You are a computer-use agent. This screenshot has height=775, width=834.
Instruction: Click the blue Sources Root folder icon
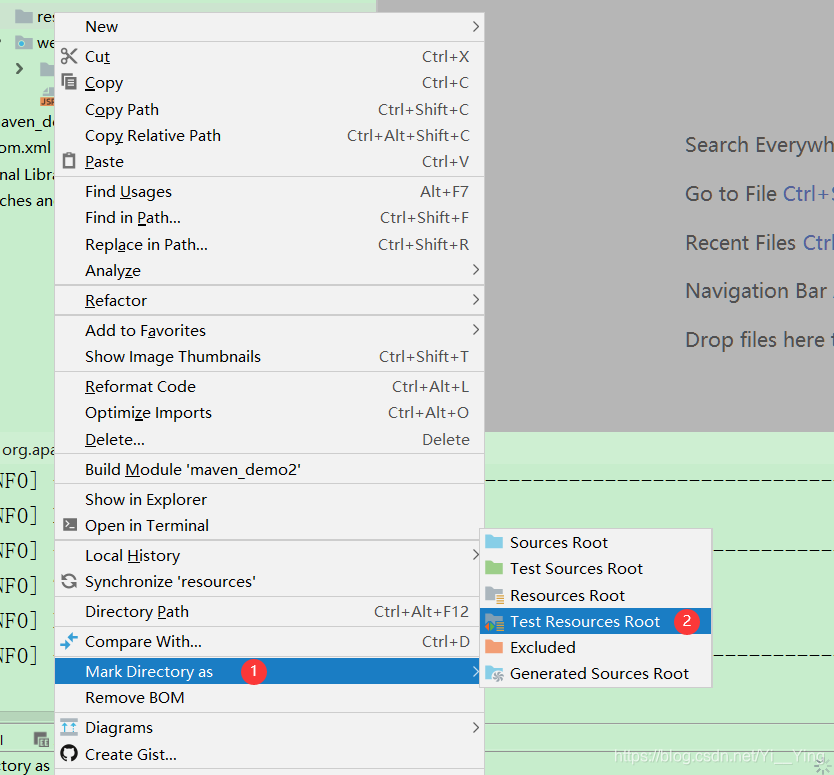coord(494,542)
